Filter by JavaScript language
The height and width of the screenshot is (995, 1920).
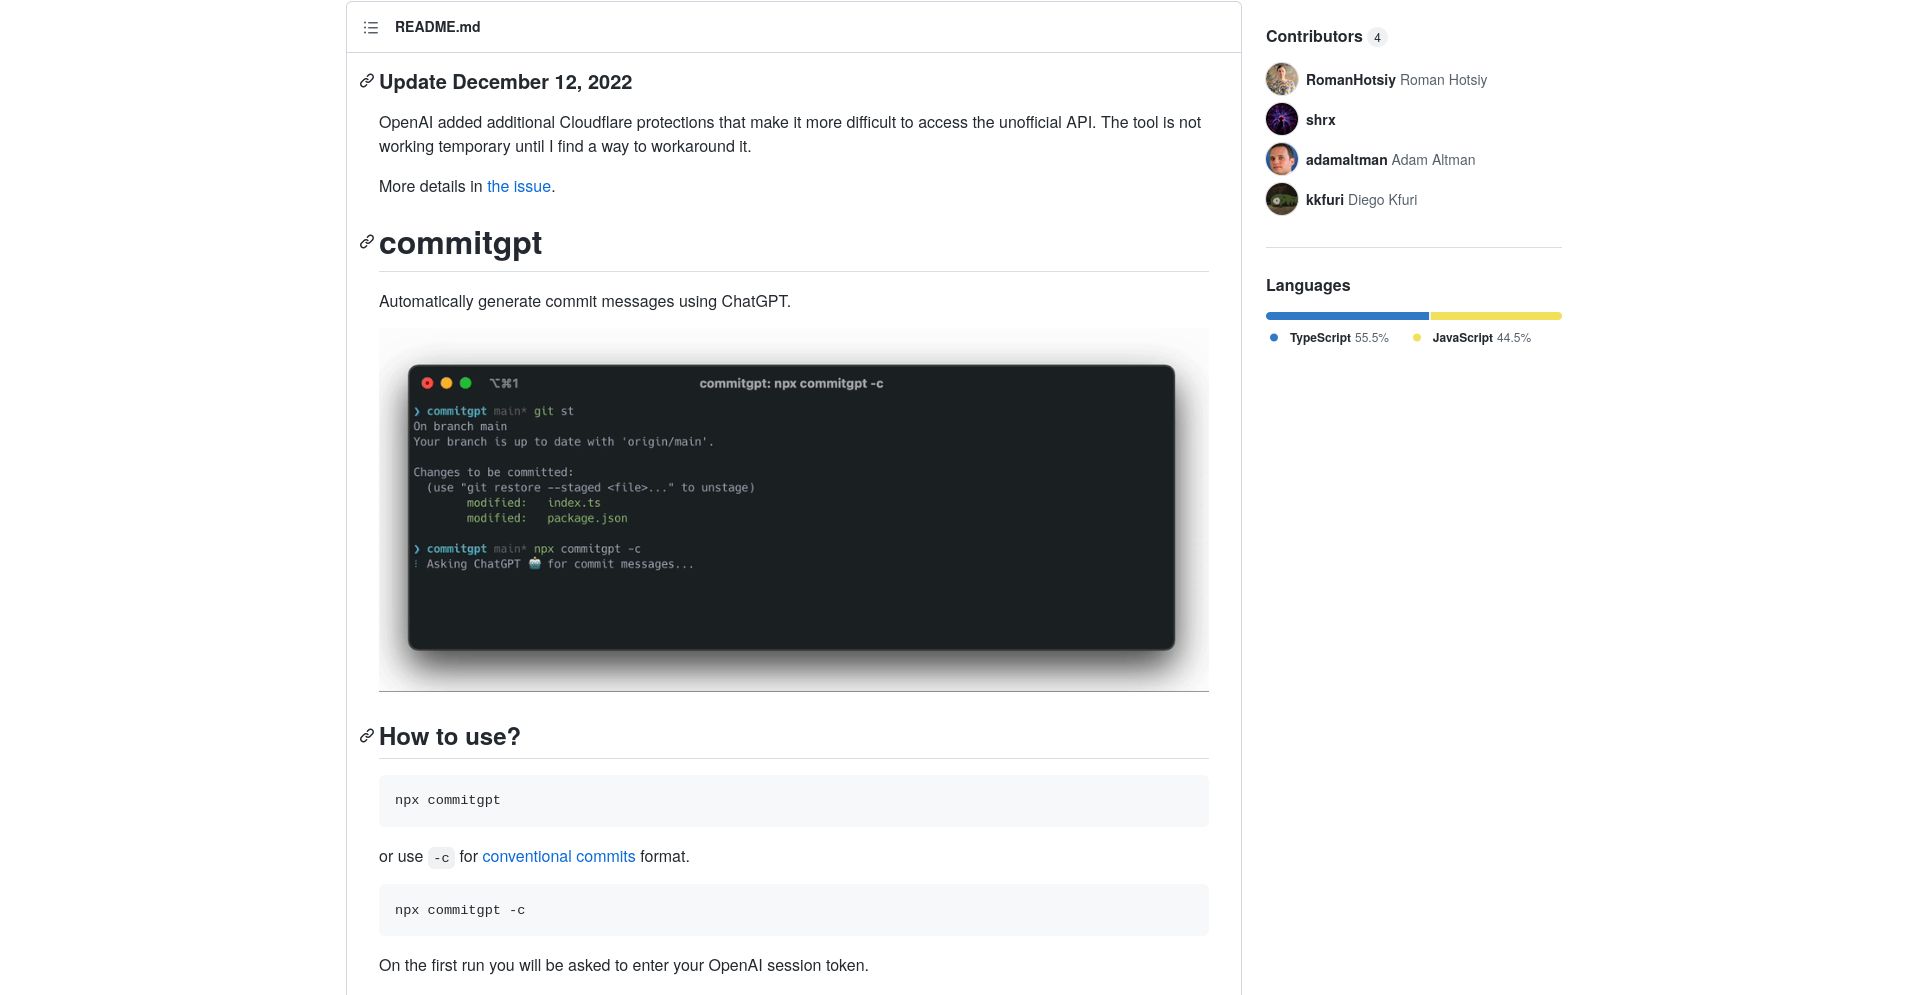point(1471,338)
